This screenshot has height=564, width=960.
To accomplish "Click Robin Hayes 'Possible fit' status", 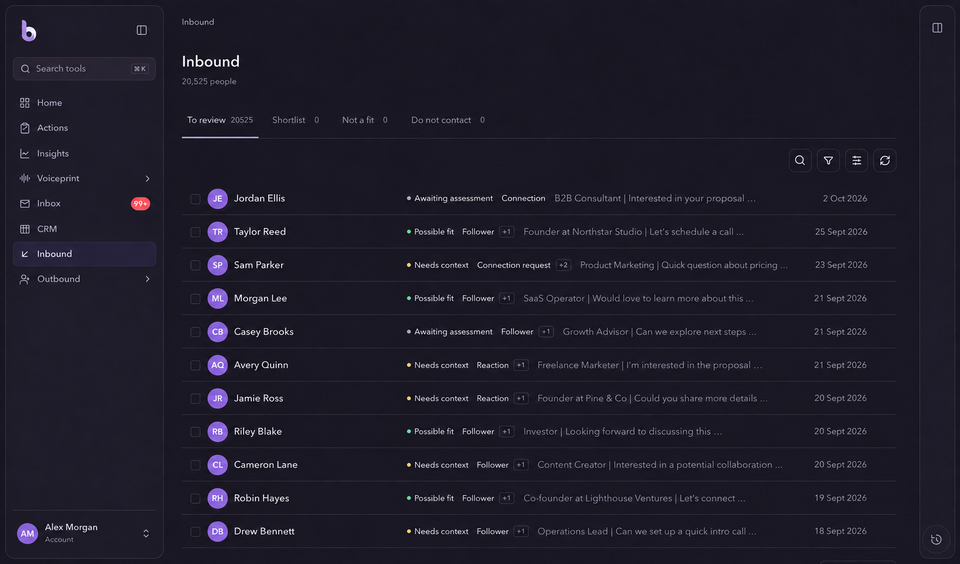I will (x=430, y=498).
